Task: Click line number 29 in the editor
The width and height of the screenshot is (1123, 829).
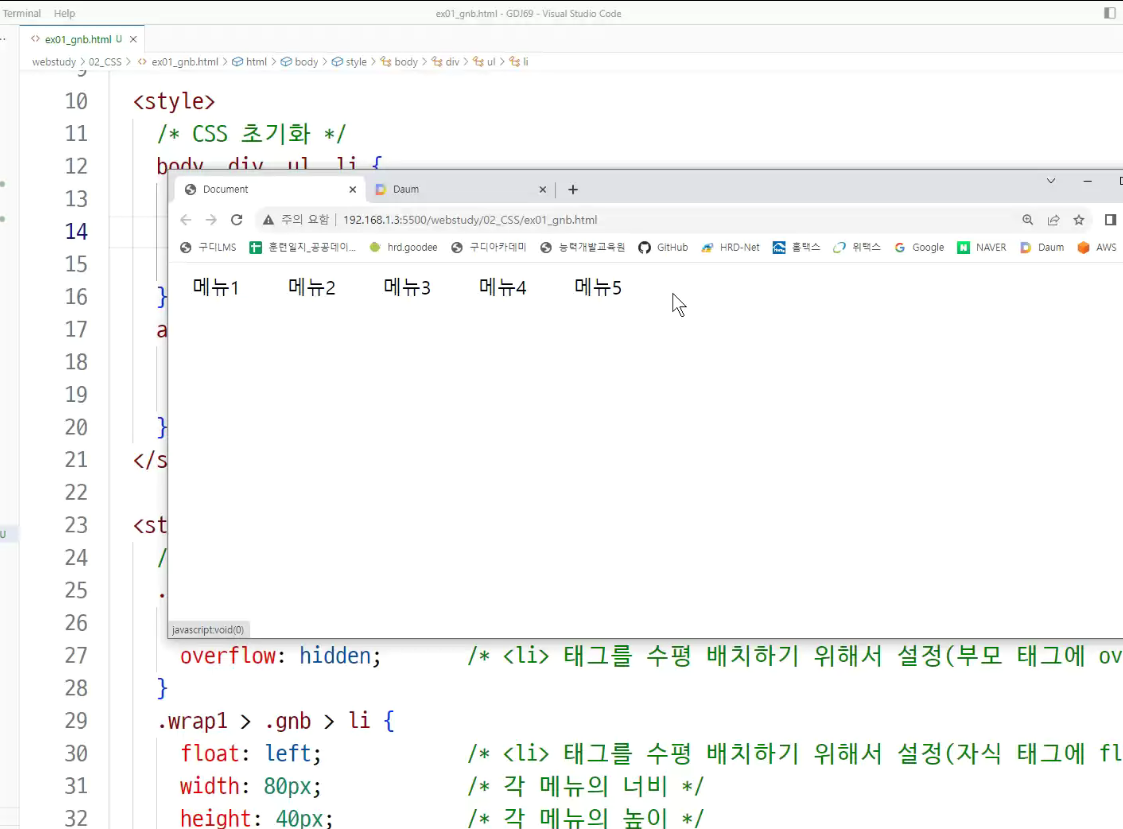Action: tap(76, 721)
